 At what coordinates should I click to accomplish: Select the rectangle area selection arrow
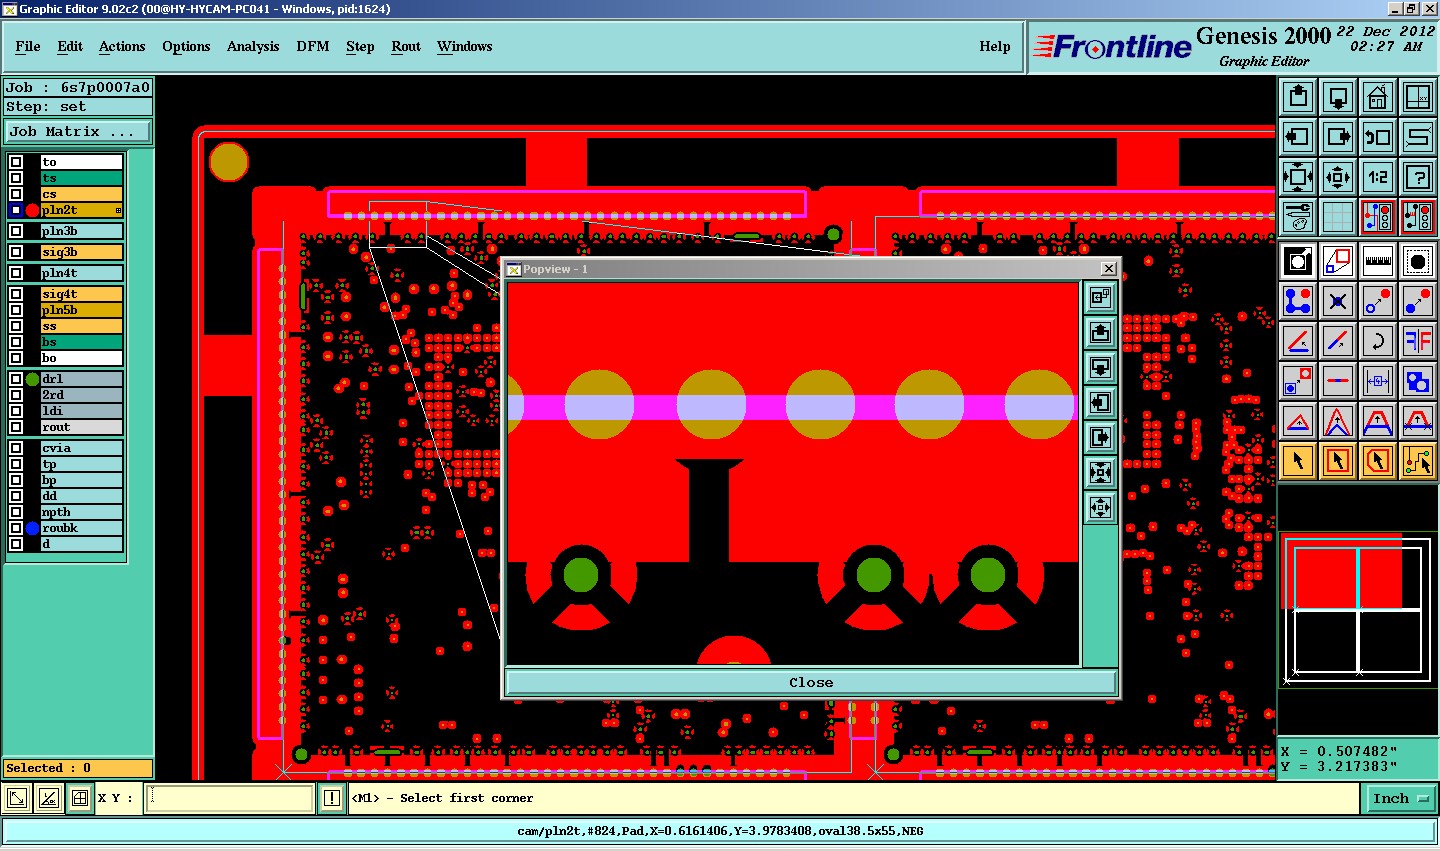[1338, 461]
